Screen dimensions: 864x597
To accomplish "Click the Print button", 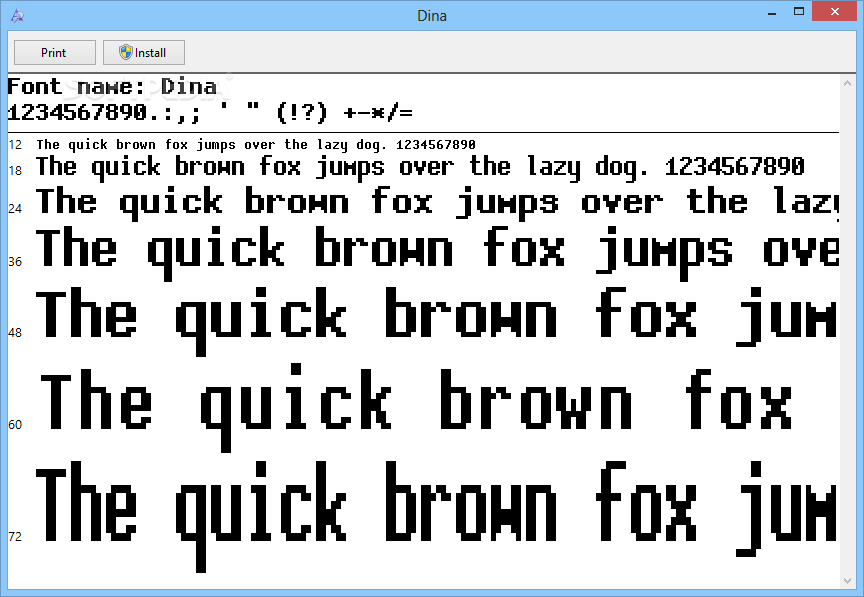I will [55, 52].
